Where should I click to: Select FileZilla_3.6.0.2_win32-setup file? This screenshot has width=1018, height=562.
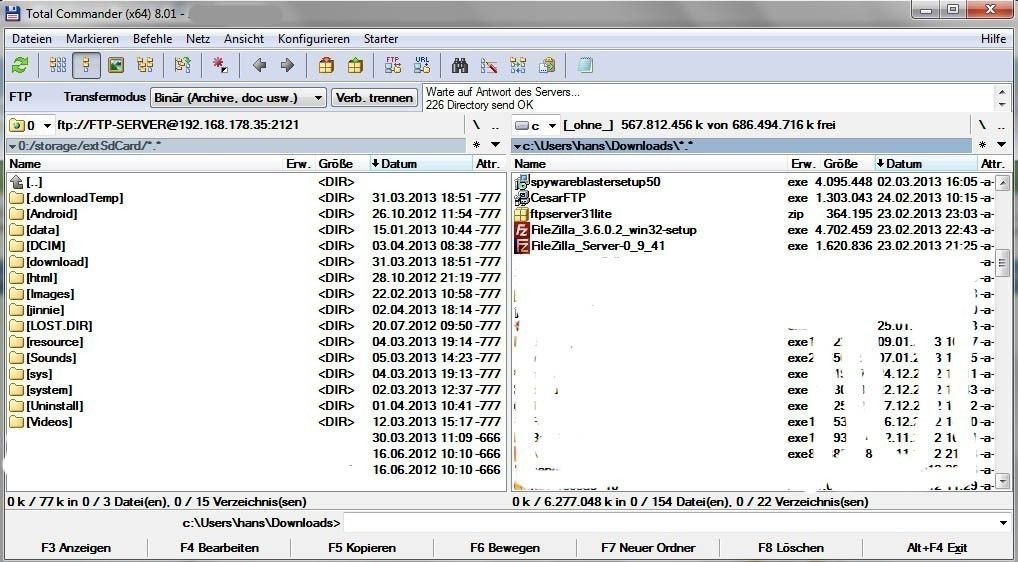(x=753, y=230)
